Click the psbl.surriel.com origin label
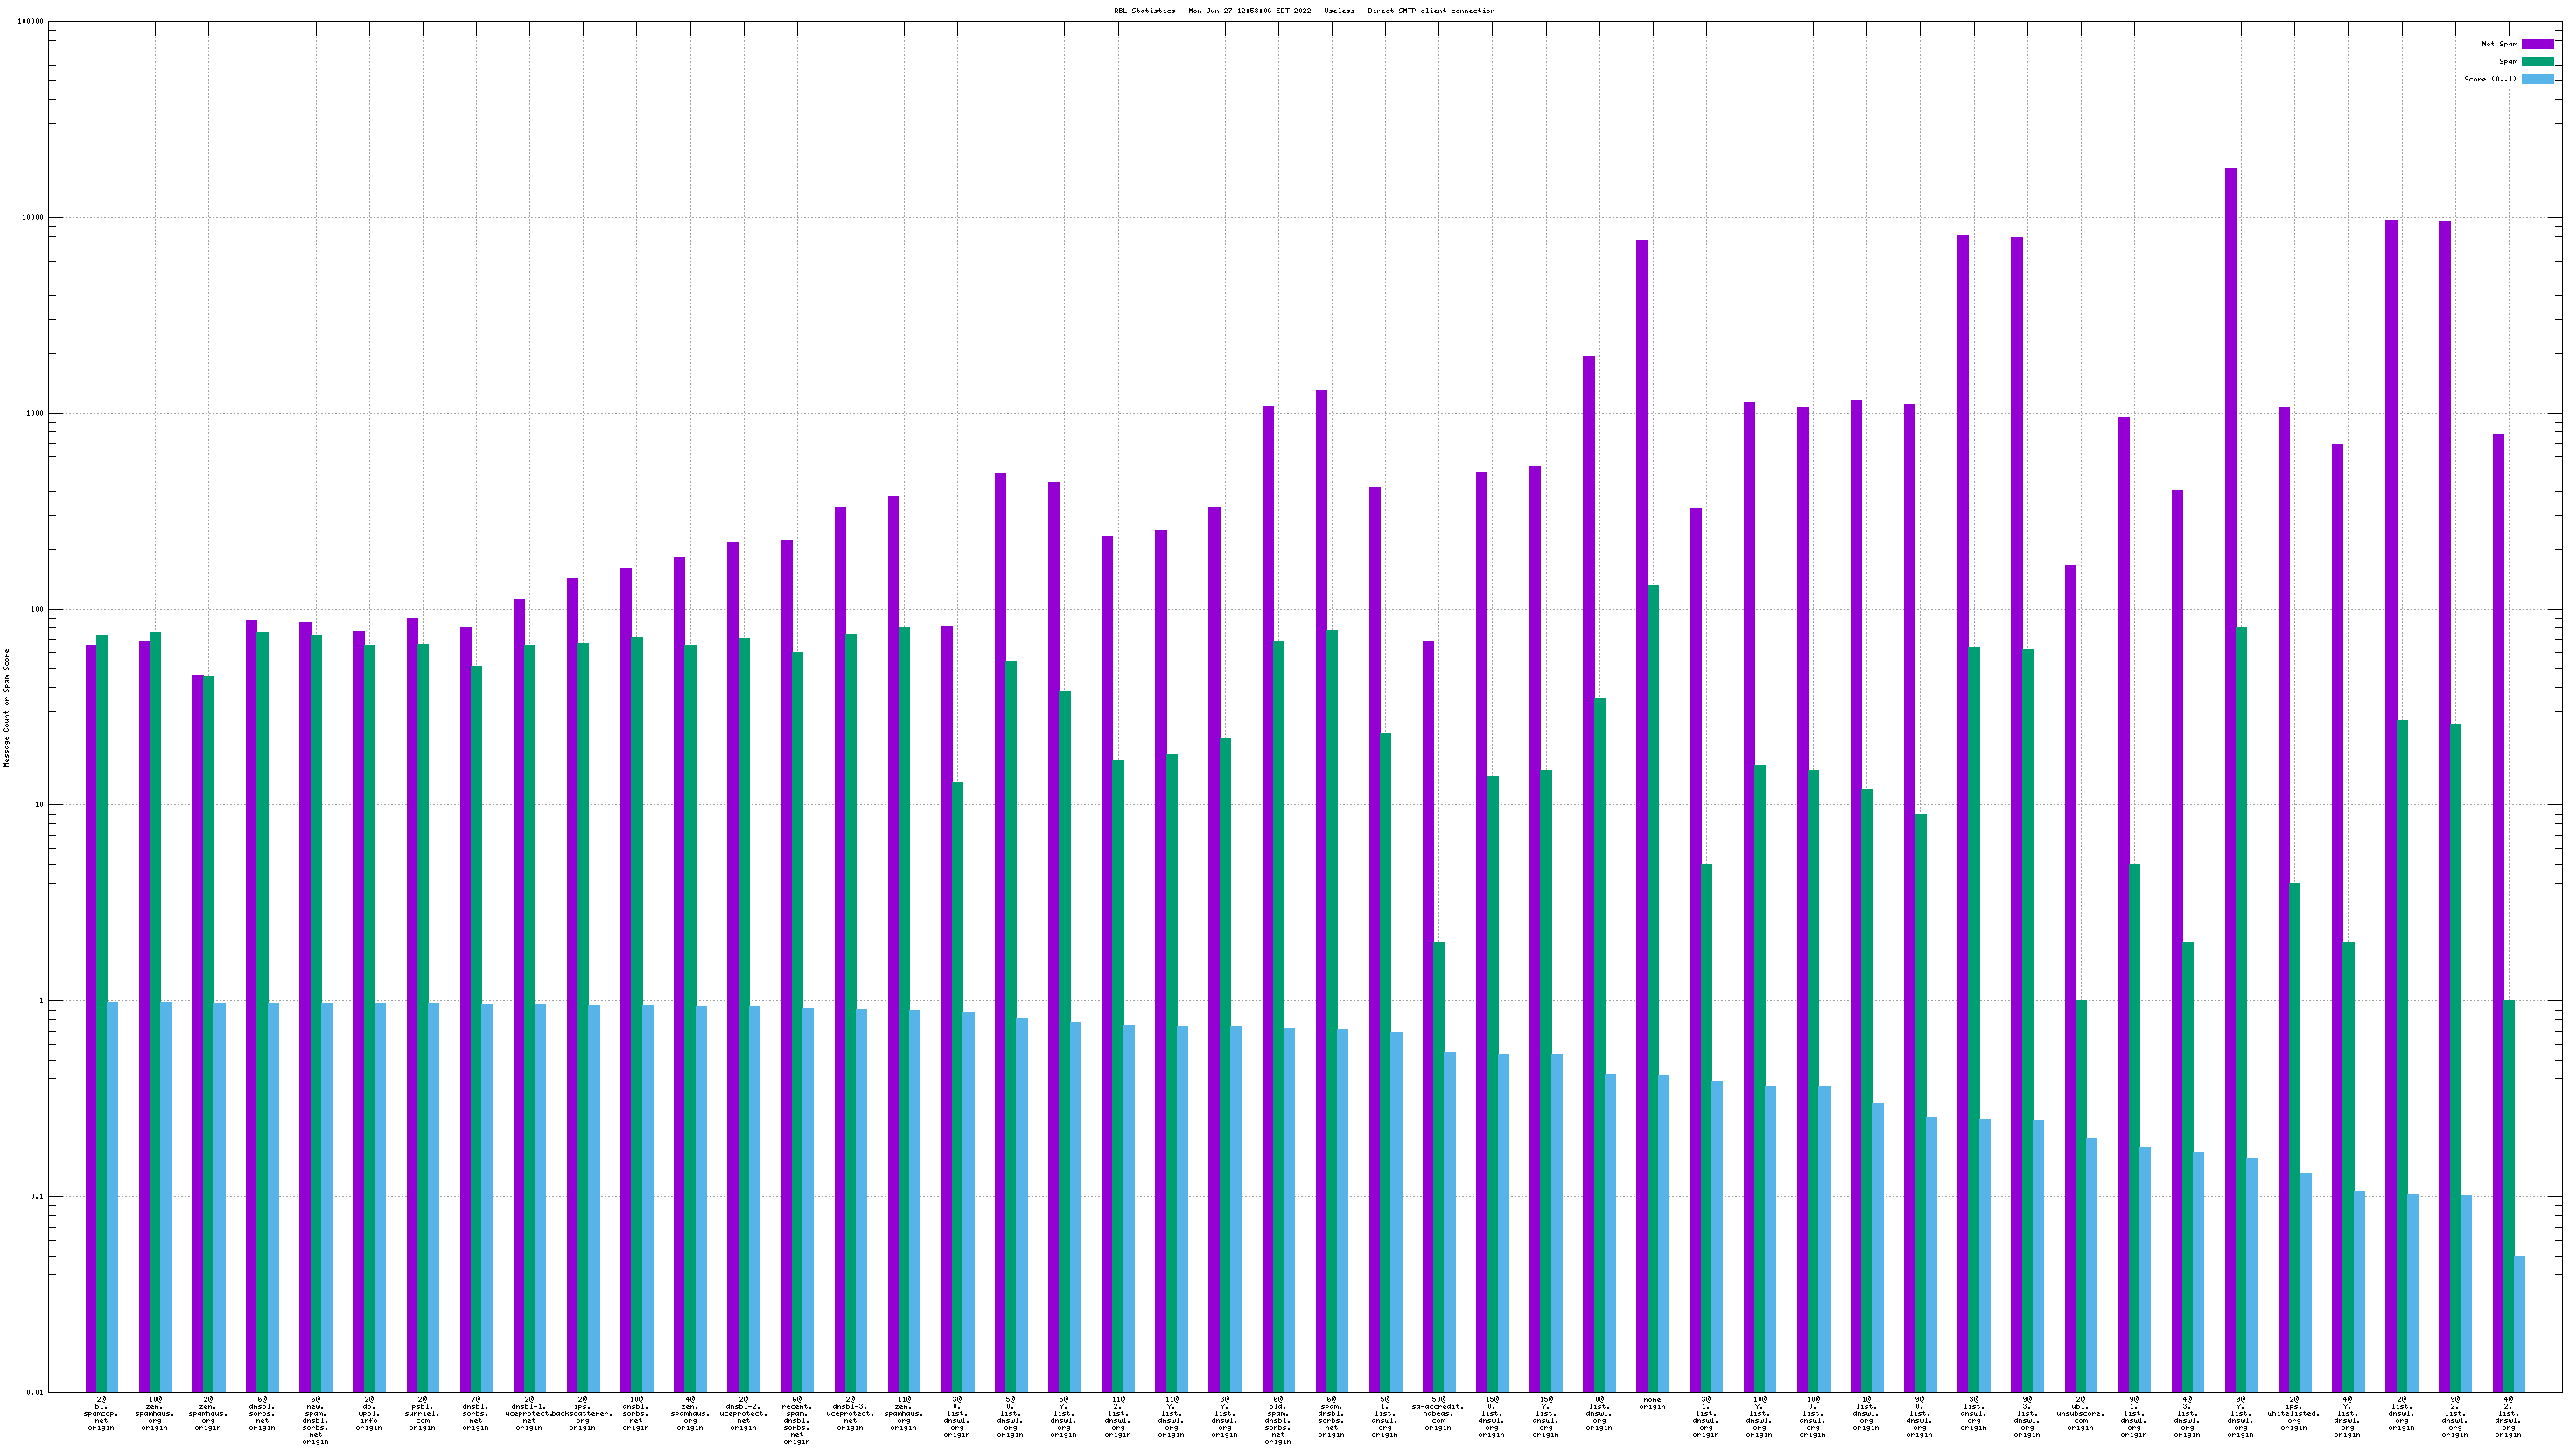2576x1449 pixels. pos(422,1413)
